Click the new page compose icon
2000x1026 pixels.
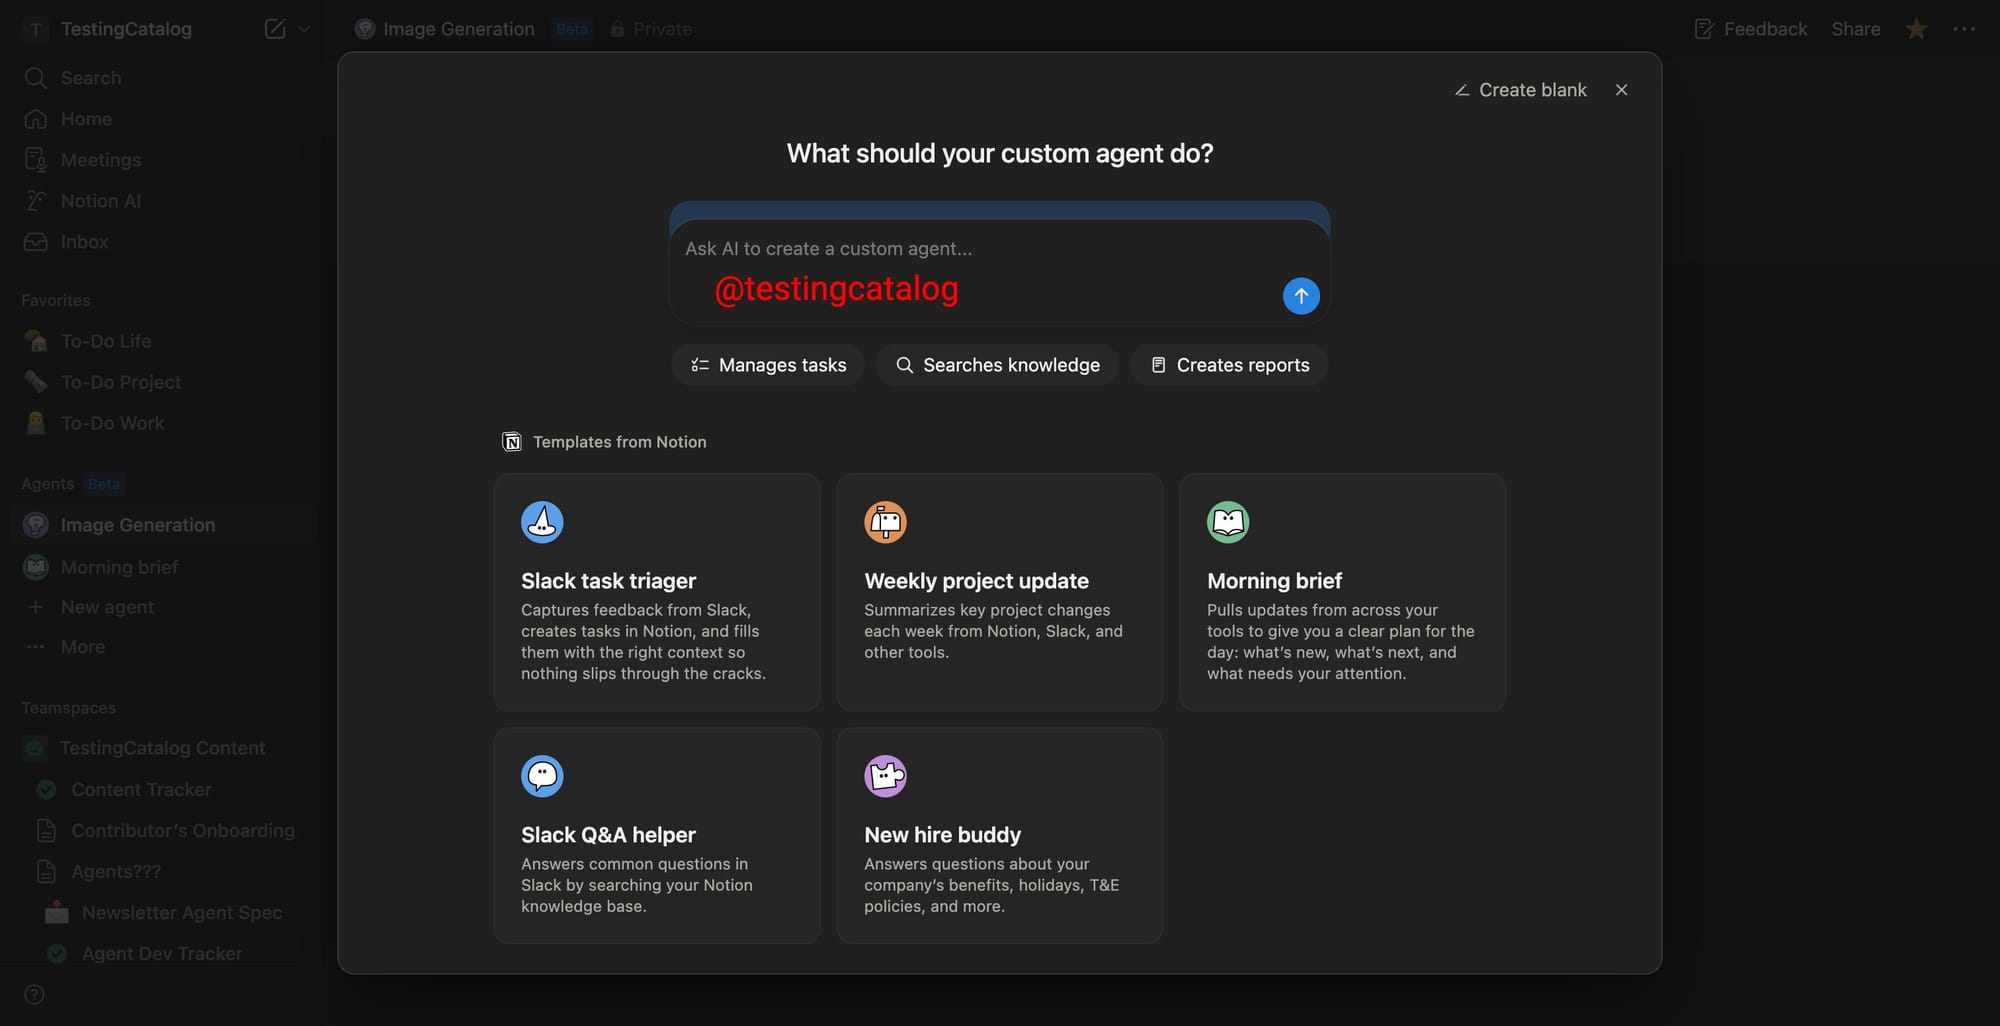(x=274, y=29)
